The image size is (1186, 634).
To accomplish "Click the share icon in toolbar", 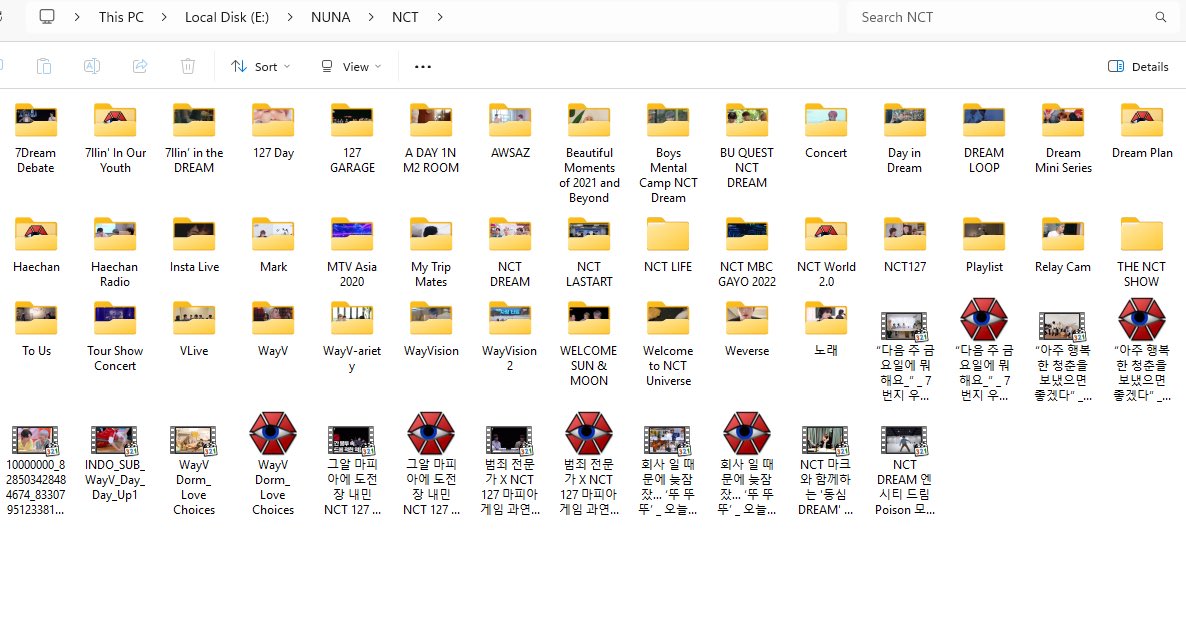I will [140, 67].
